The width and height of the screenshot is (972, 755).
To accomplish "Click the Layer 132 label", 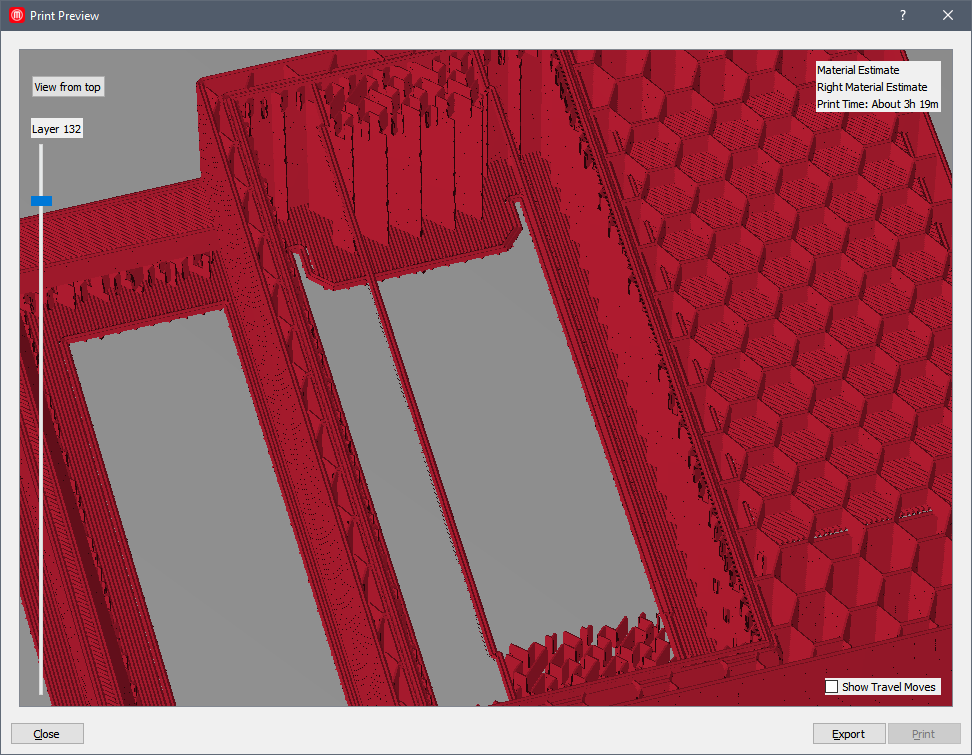I will point(57,129).
